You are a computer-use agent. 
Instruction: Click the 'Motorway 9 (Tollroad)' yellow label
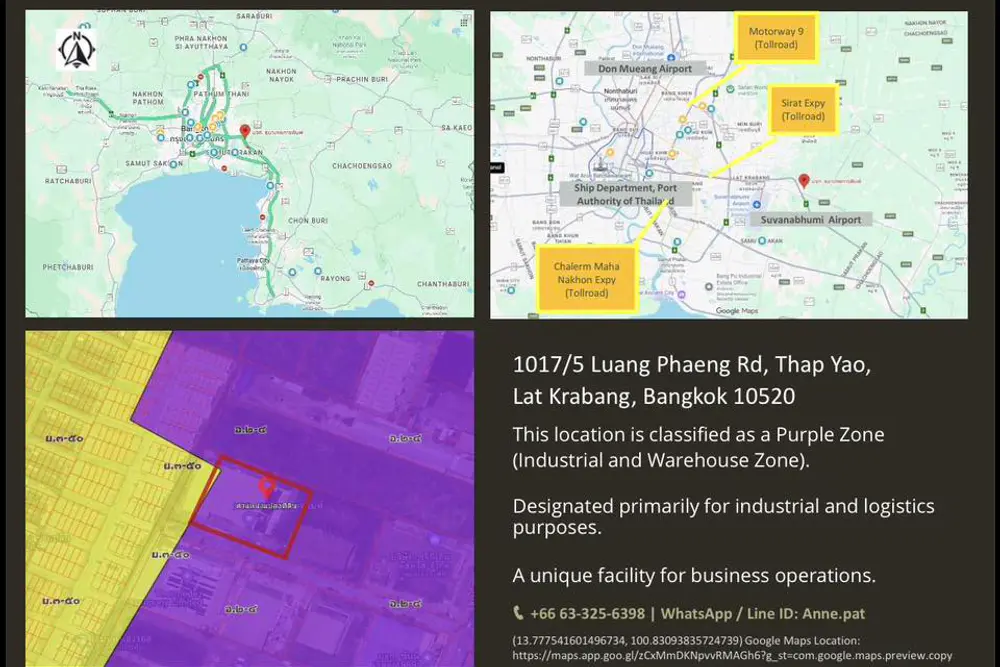point(776,38)
